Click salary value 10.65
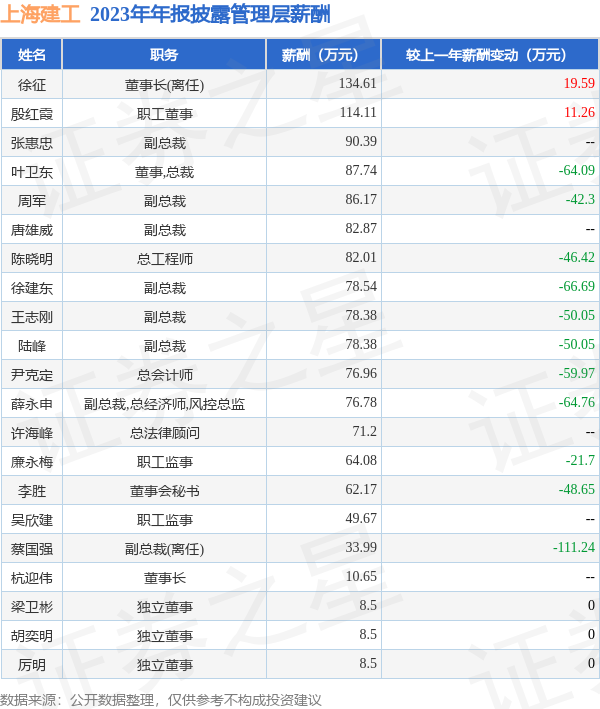 [x=361, y=576]
